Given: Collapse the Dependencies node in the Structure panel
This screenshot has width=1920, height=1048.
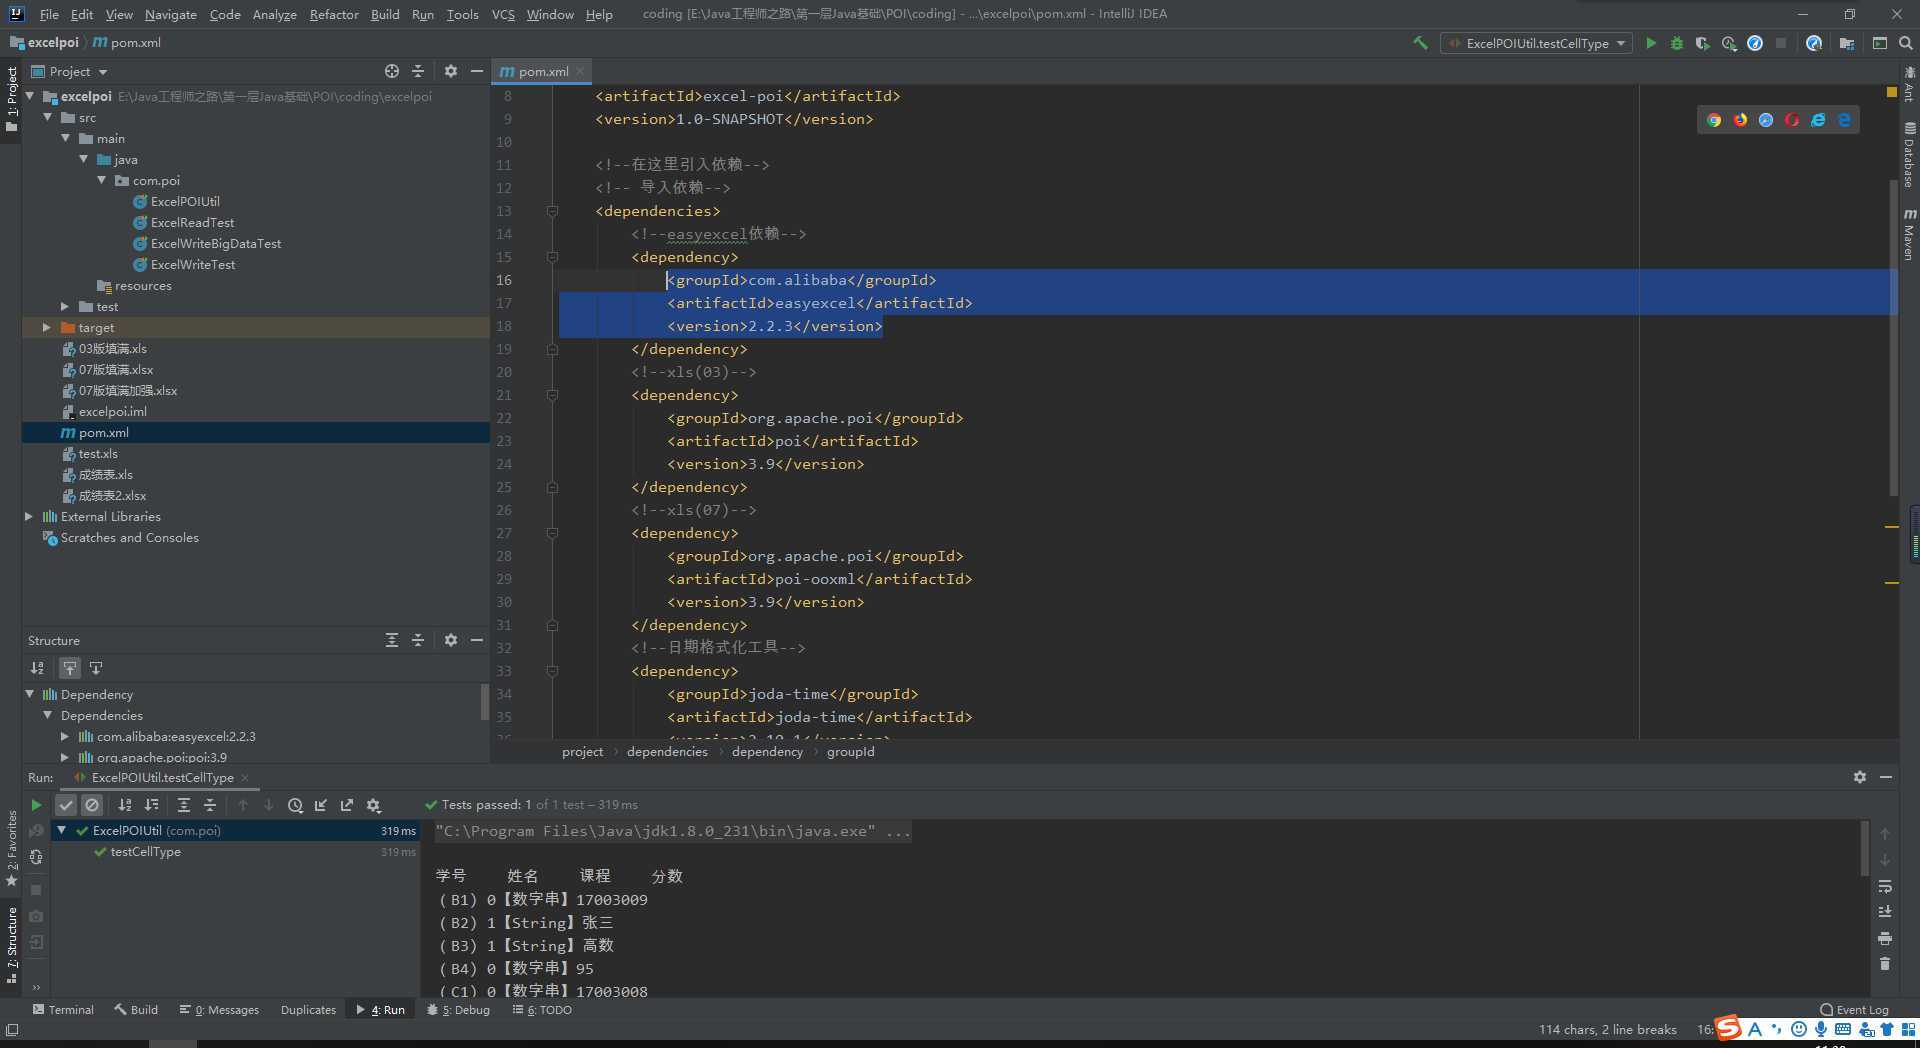Looking at the screenshot, I should [x=47, y=715].
